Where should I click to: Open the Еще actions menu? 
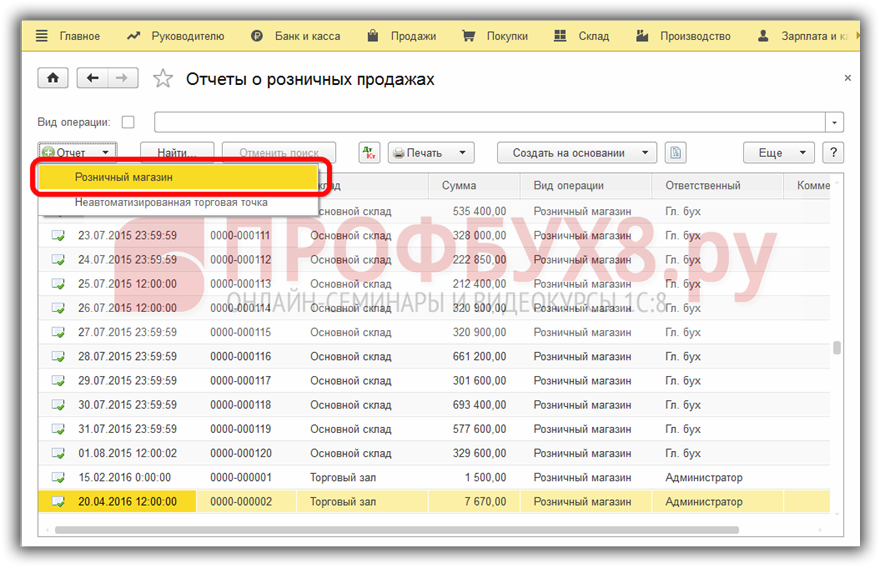(x=778, y=152)
